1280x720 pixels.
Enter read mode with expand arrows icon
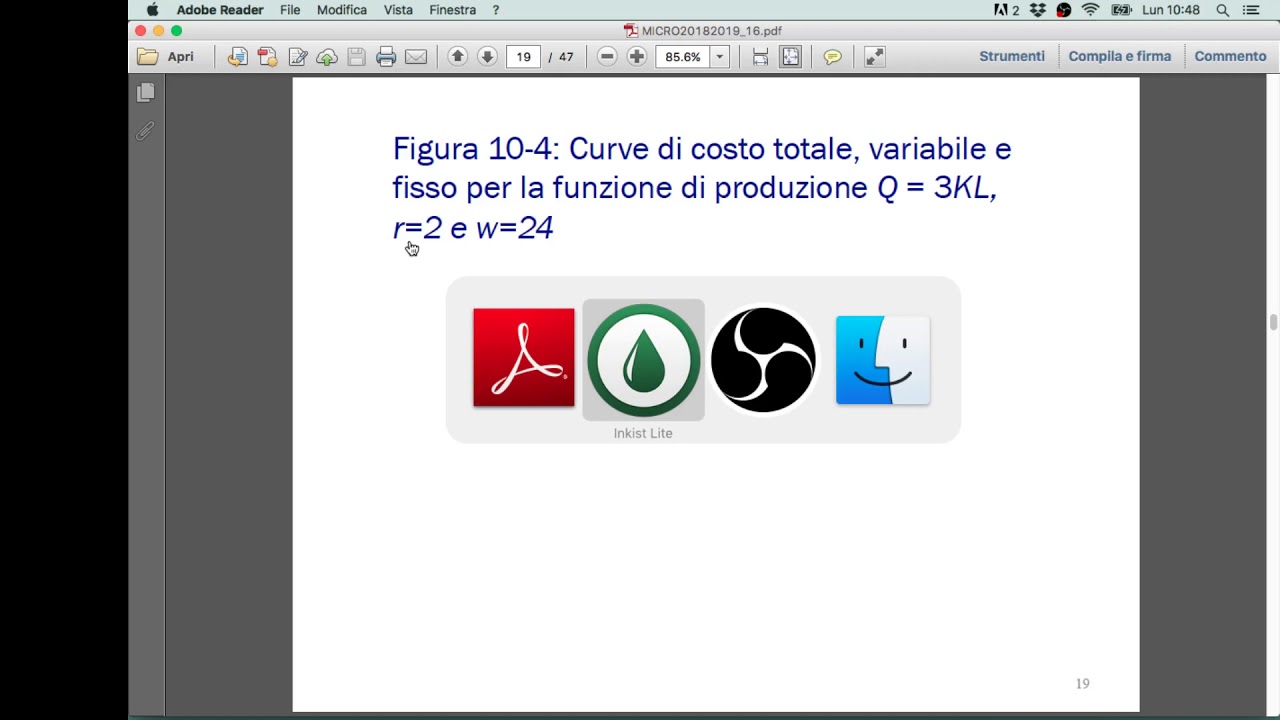click(x=874, y=57)
